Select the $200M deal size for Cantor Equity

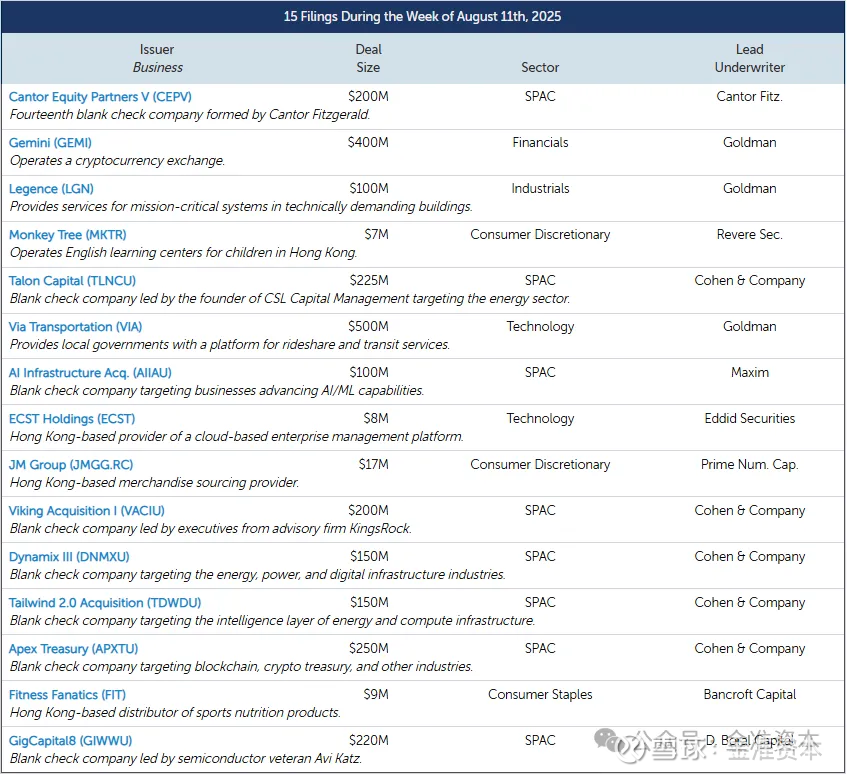(368, 96)
